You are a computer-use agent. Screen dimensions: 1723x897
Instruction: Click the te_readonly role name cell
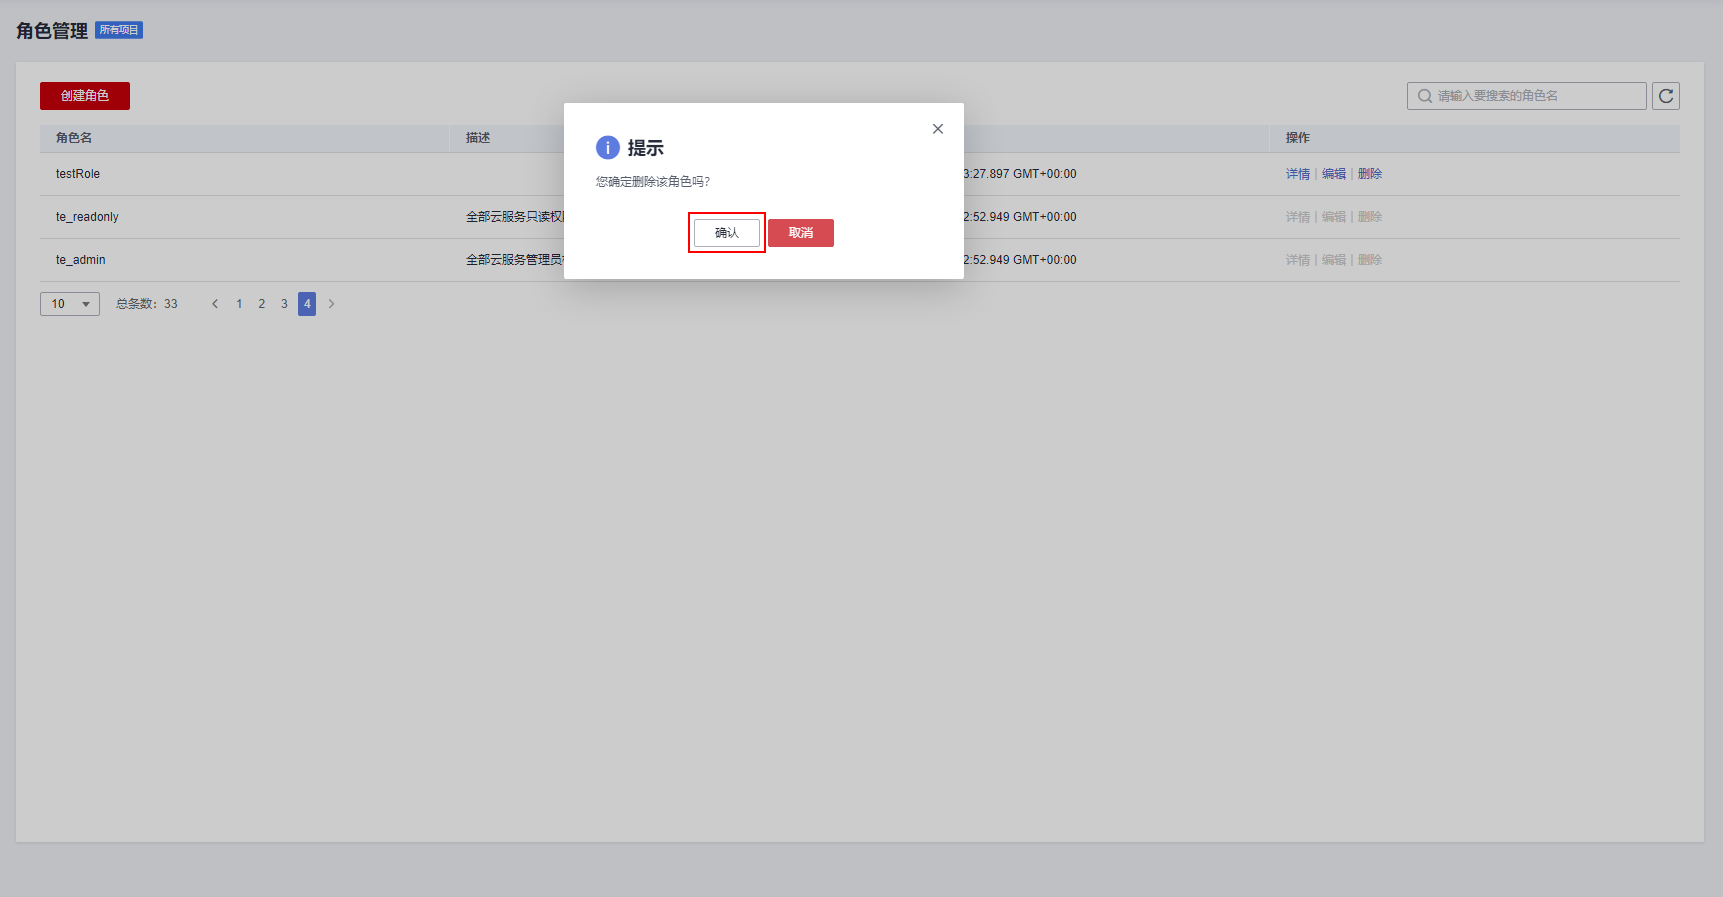tap(87, 217)
